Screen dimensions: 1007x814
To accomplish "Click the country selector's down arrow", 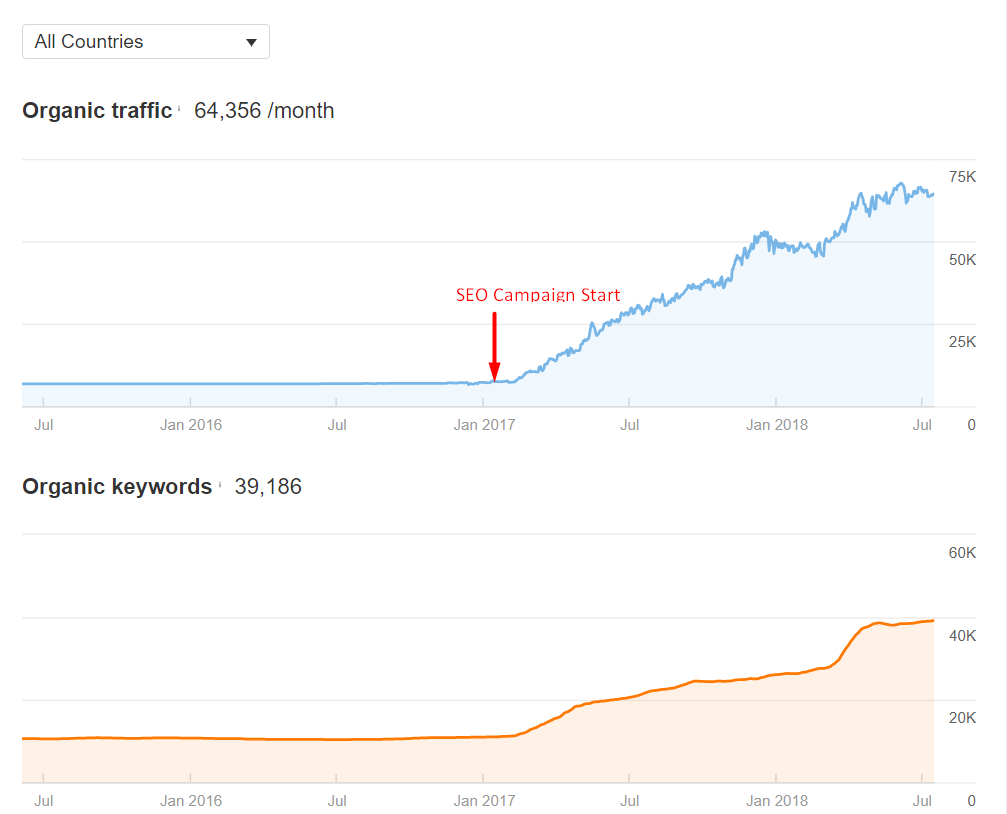I will [251, 43].
